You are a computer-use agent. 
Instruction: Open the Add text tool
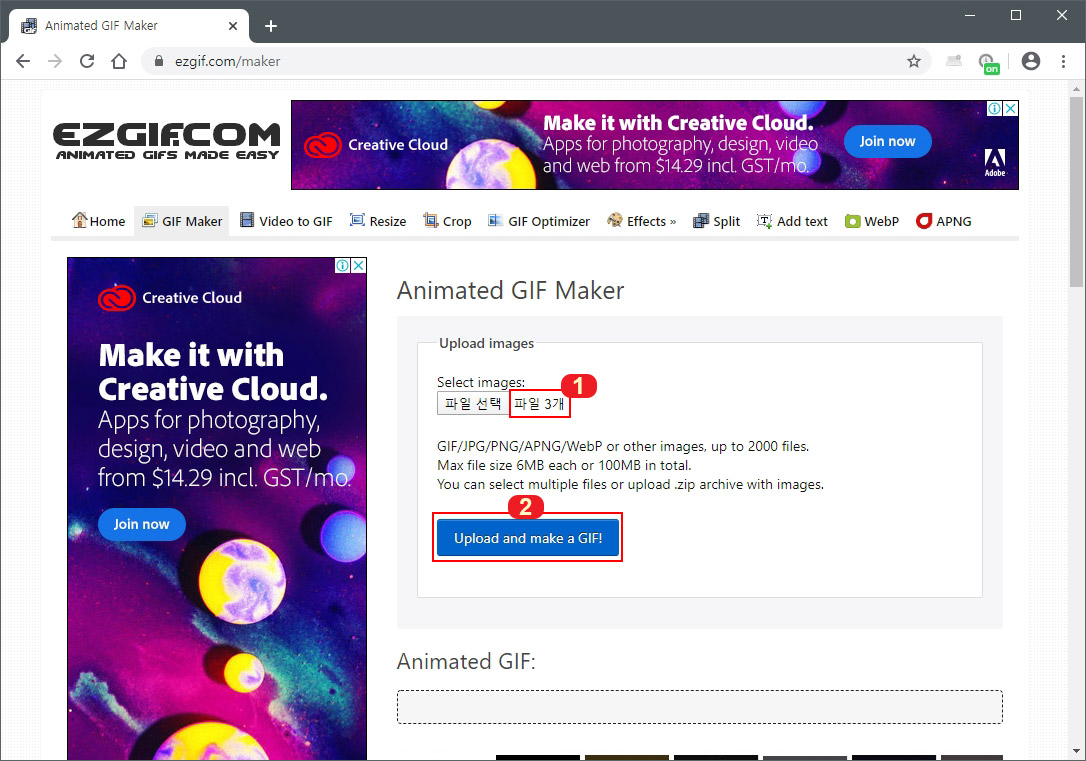click(x=792, y=221)
